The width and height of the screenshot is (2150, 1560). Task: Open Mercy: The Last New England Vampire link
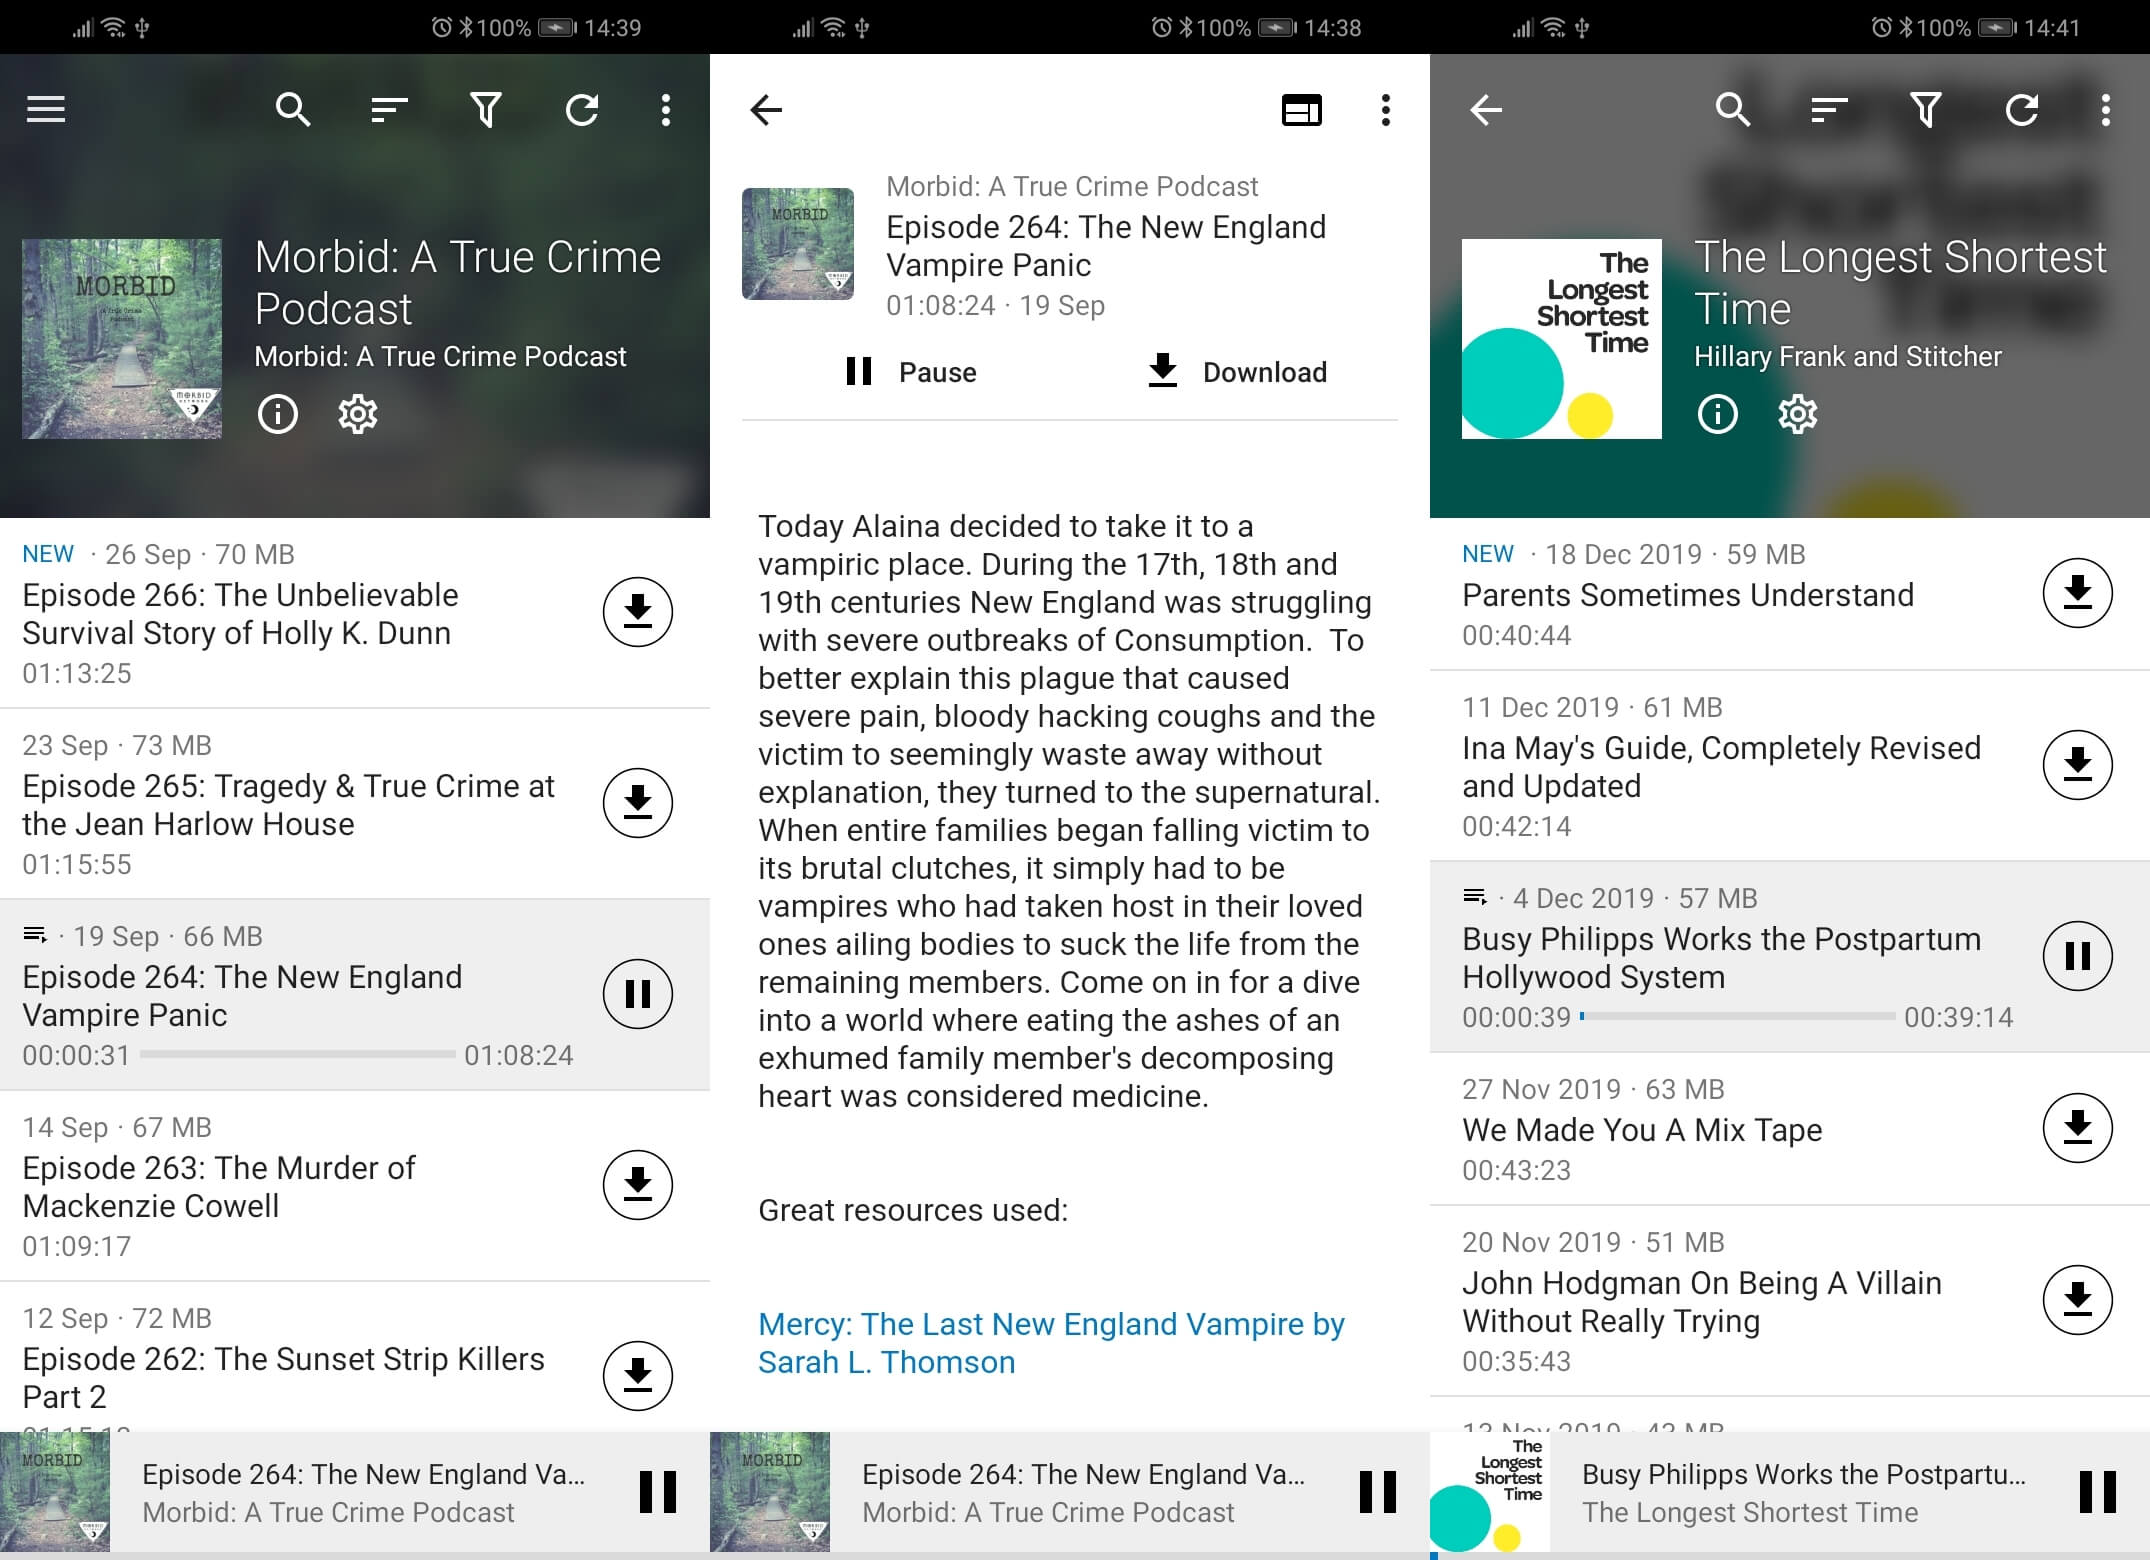point(1051,1343)
